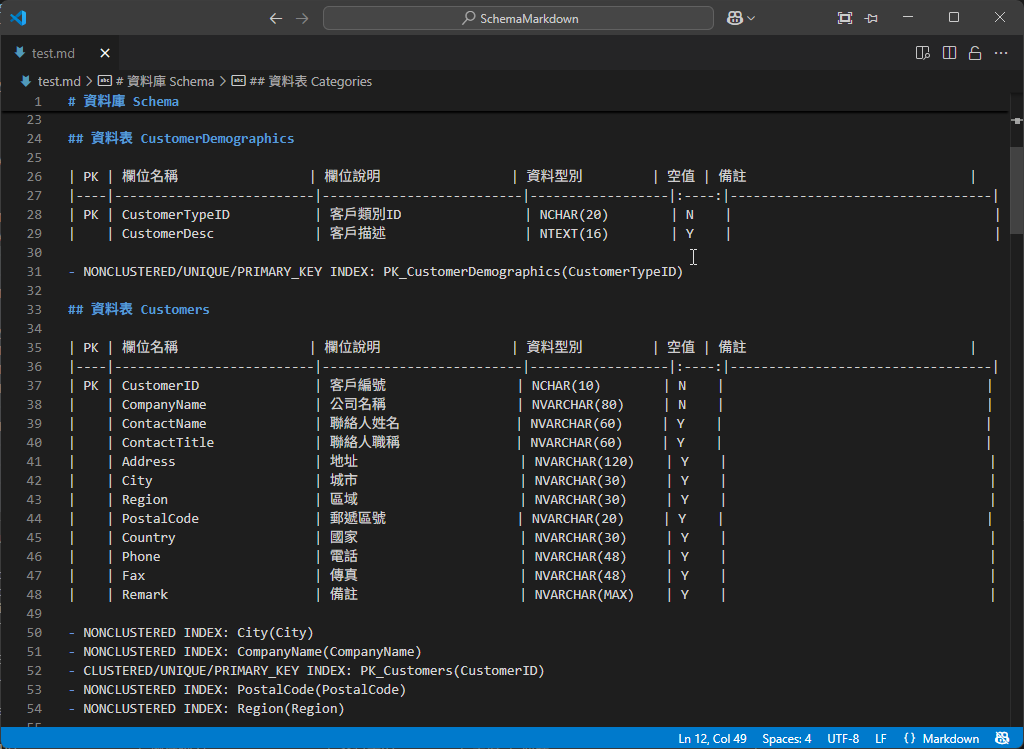Click the VS Code logo menu icon
This screenshot has width=1024, height=749.
(x=18, y=18)
